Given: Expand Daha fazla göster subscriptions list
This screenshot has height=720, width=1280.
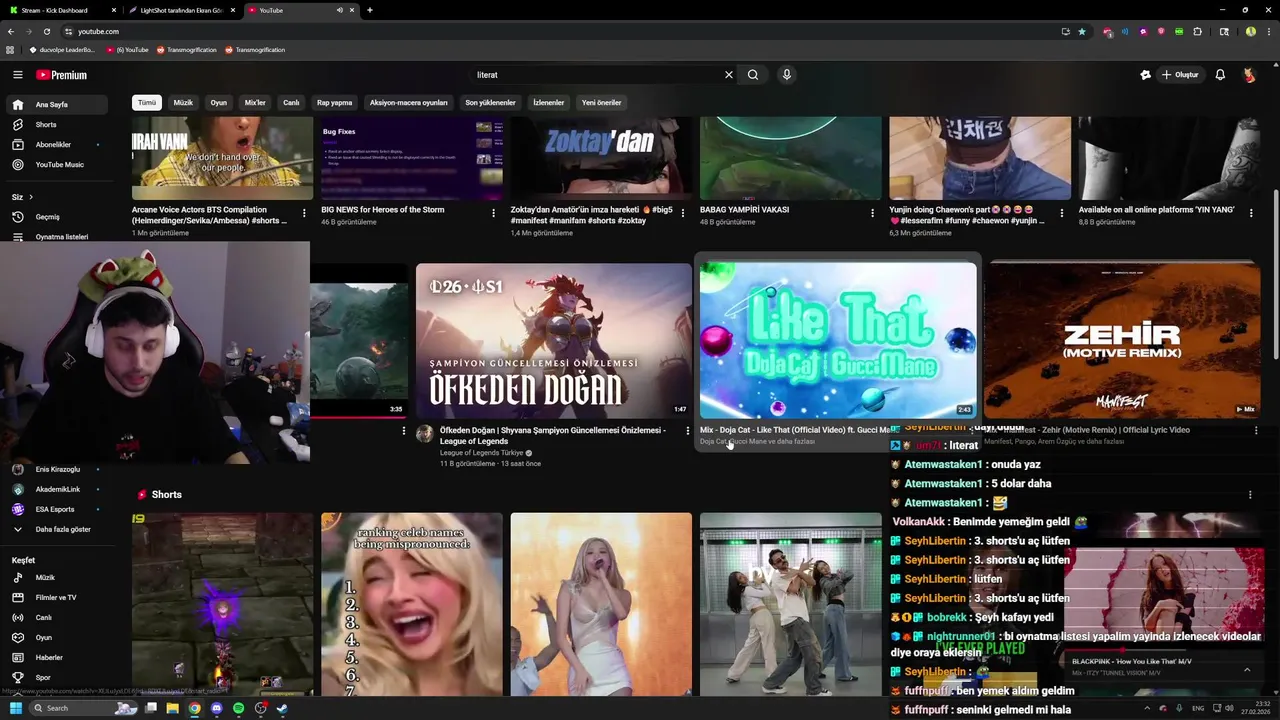Looking at the screenshot, I should (56, 529).
